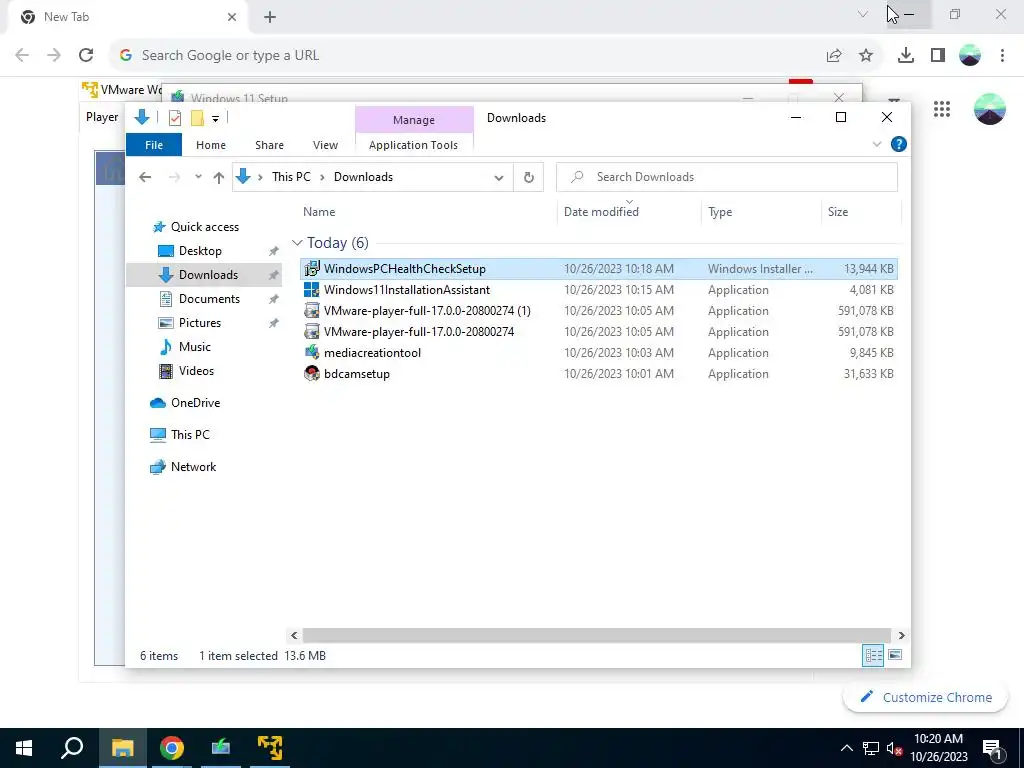Viewport: 1024px width, 768px height.
Task: Collapse the Today (6) group
Action: point(297,243)
